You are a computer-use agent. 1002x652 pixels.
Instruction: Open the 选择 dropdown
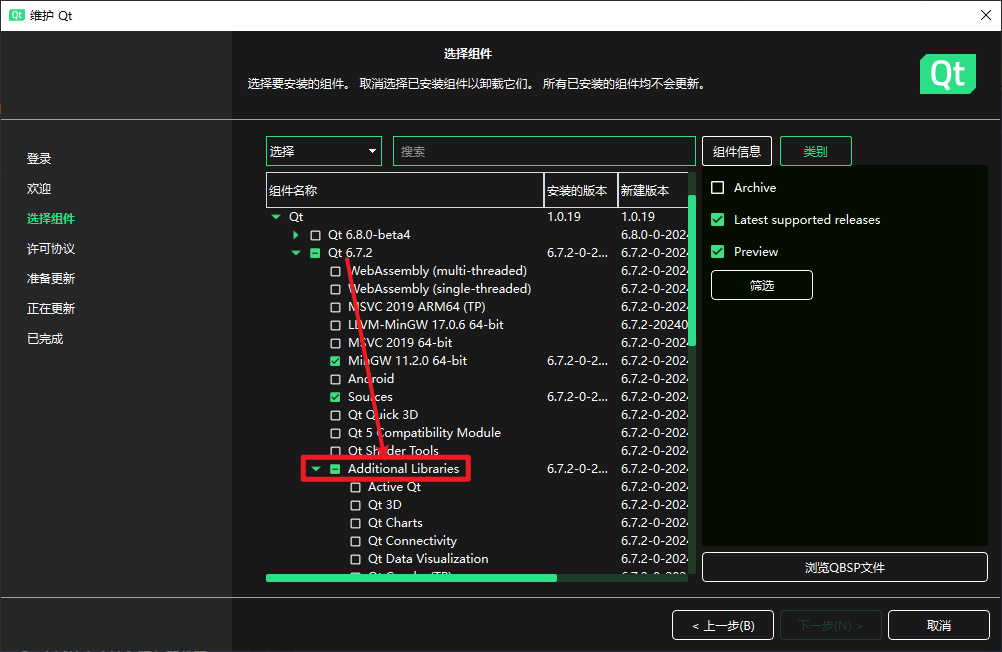(x=323, y=151)
